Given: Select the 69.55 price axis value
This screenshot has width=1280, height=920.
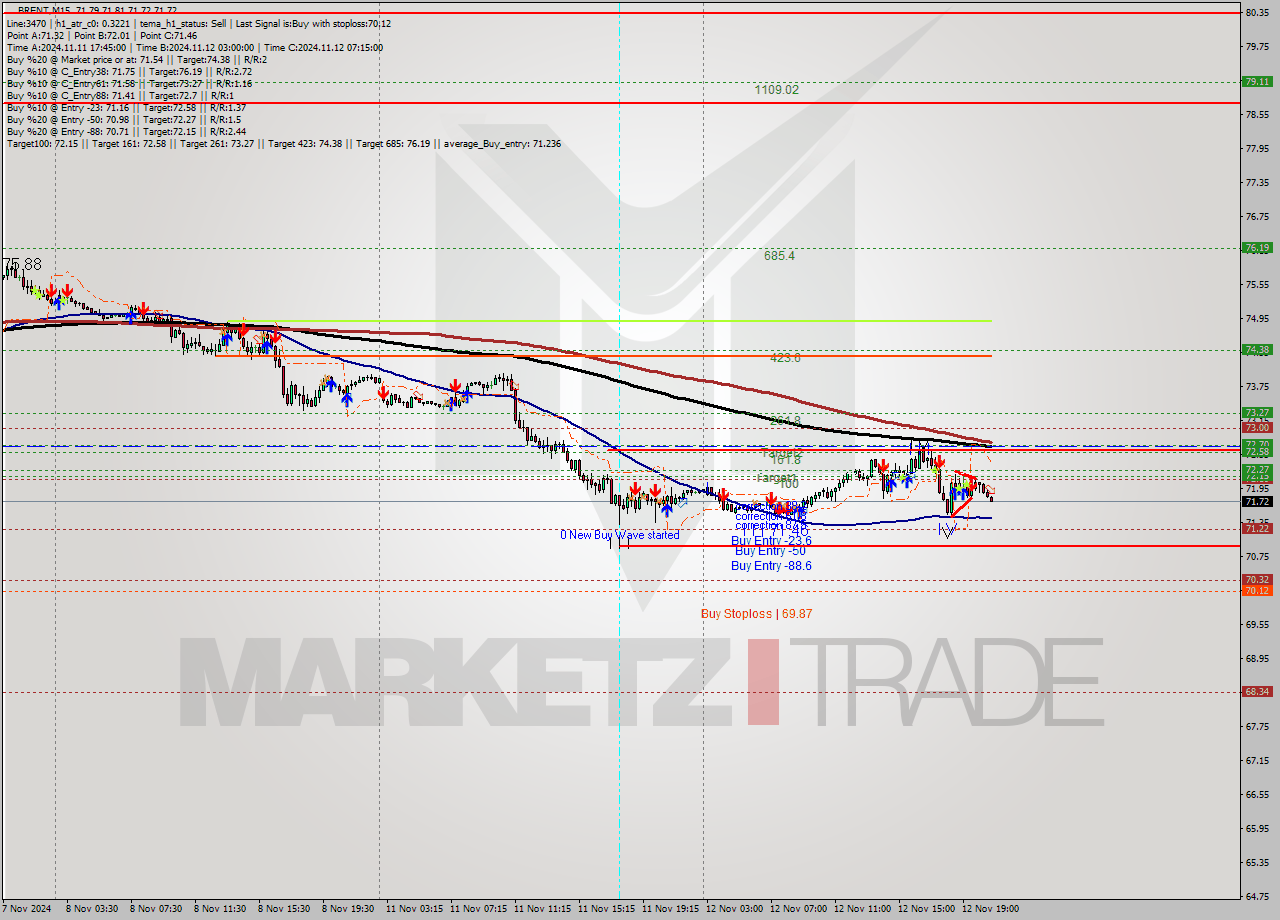Looking at the screenshot, I should pyautogui.click(x=1256, y=624).
